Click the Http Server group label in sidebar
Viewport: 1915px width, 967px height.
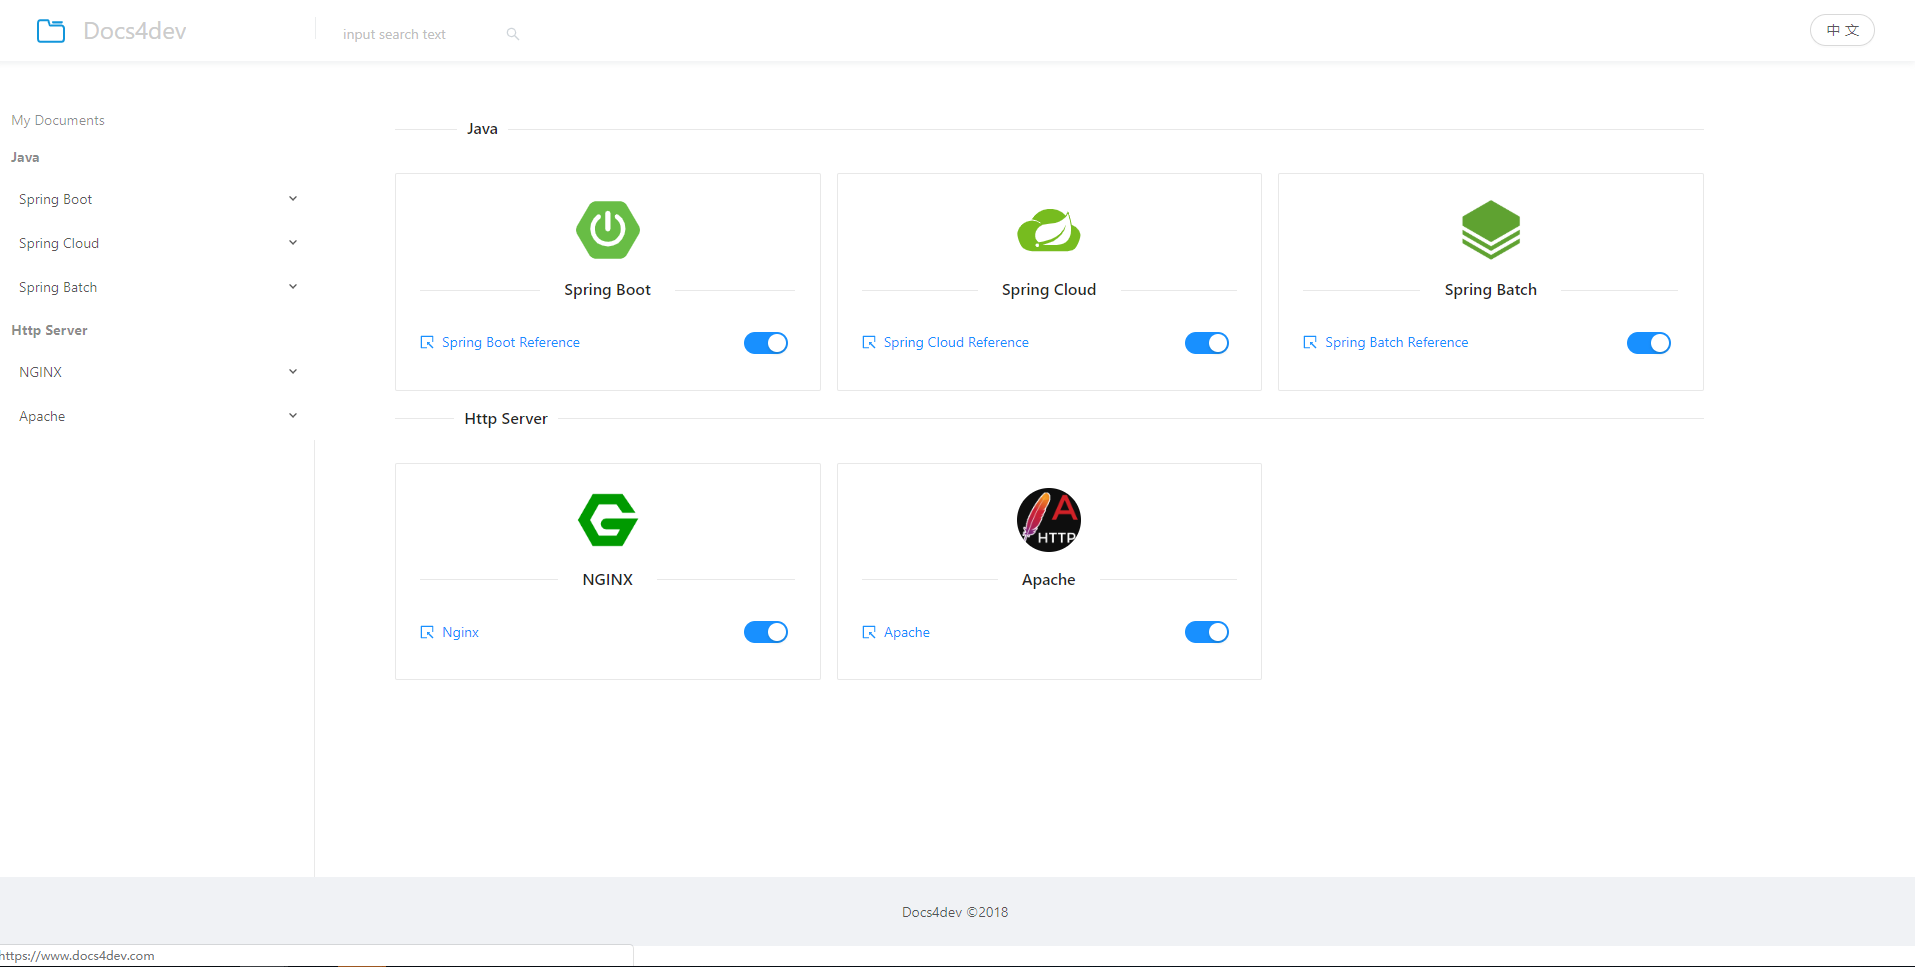tap(49, 330)
